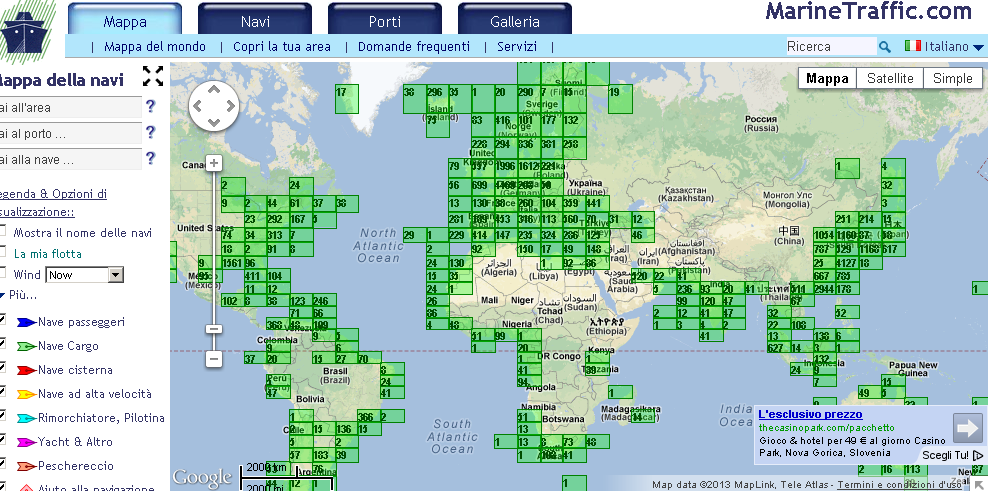Toggle 'La mia flotta' checkbox
Screen dimensions: 993x491
point(3,252)
